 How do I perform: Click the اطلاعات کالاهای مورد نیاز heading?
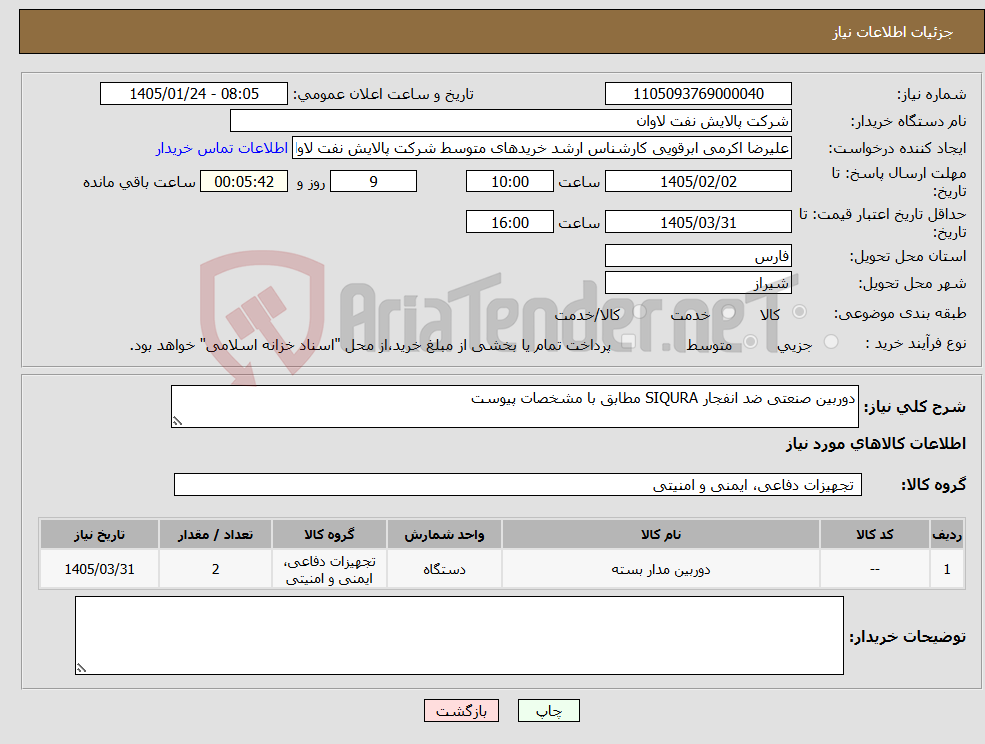coord(876,444)
